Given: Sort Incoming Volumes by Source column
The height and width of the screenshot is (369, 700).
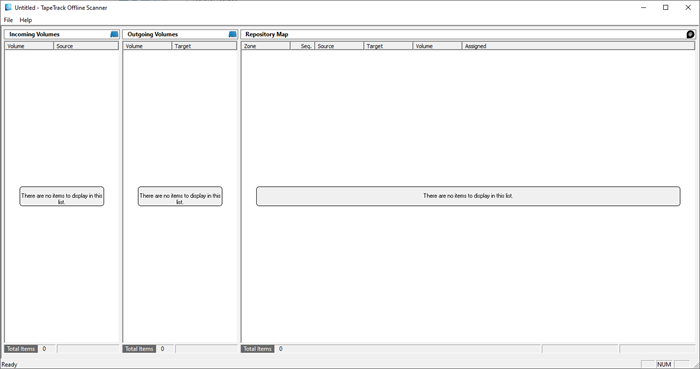Looking at the screenshot, I should tap(86, 46).
